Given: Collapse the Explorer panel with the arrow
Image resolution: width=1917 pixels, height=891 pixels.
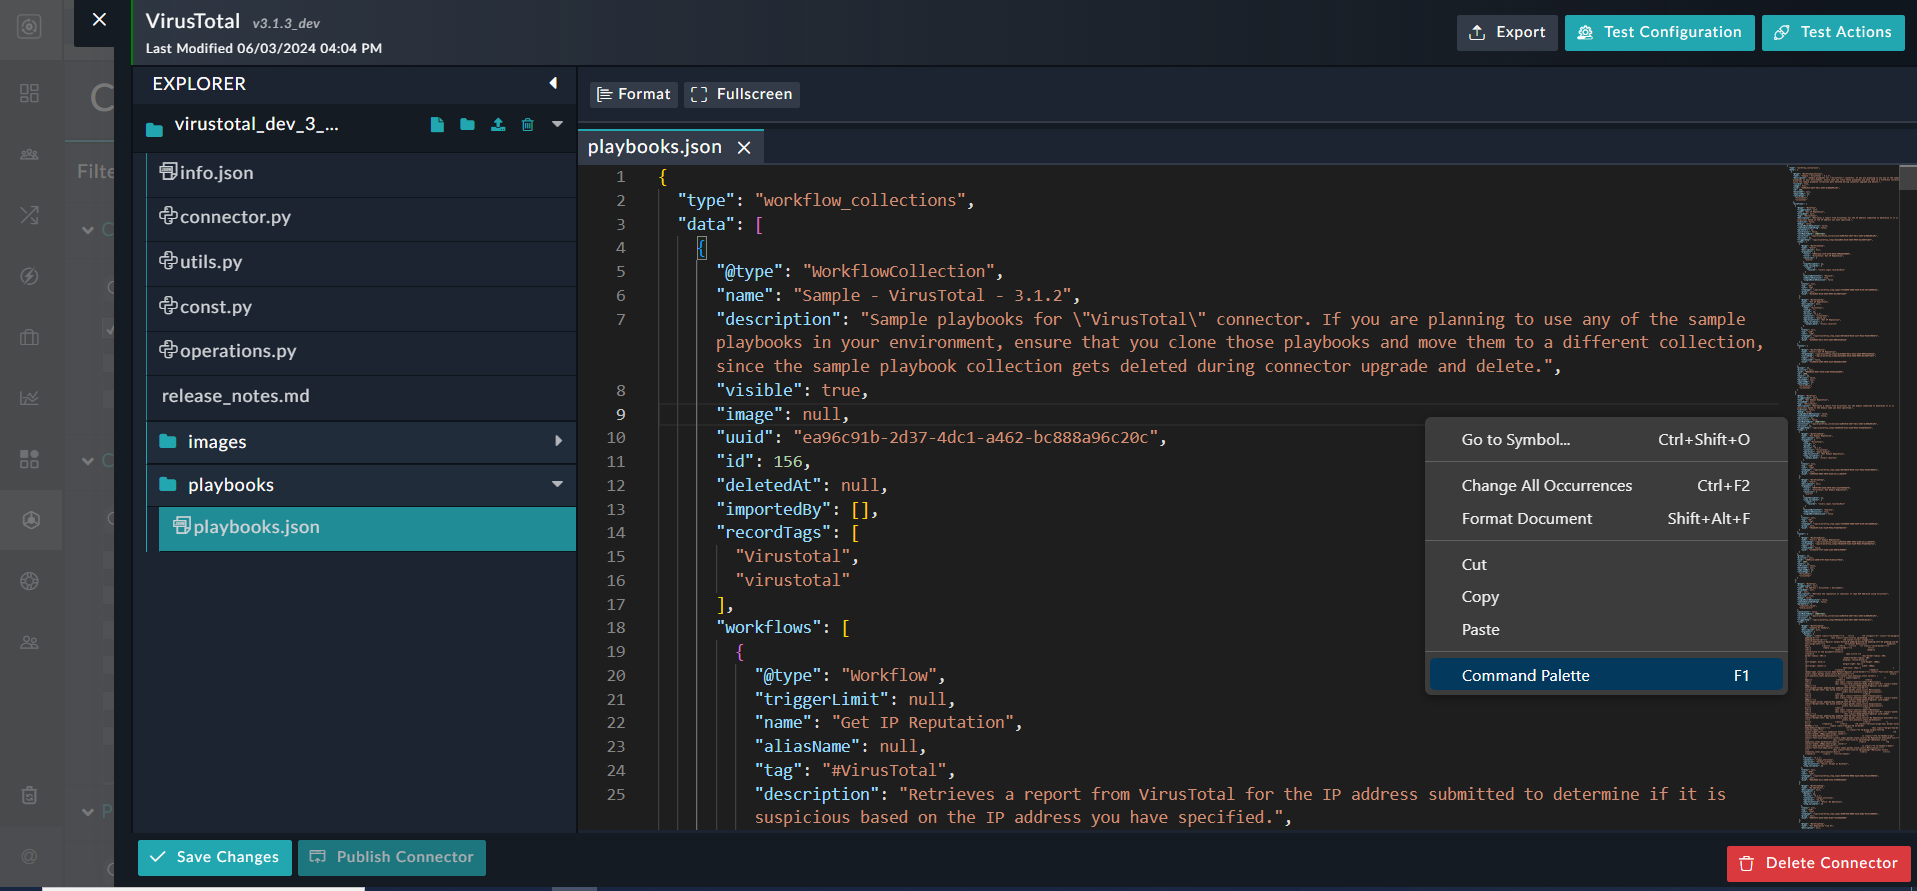Looking at the screenshot, I should (x=553, y=84).
